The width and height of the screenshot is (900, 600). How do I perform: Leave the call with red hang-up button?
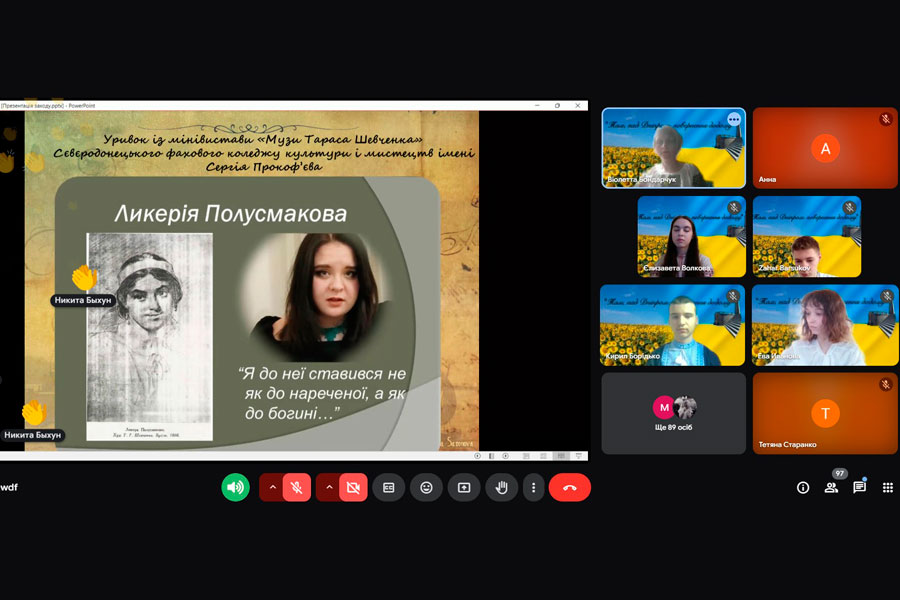click(569, 487)
